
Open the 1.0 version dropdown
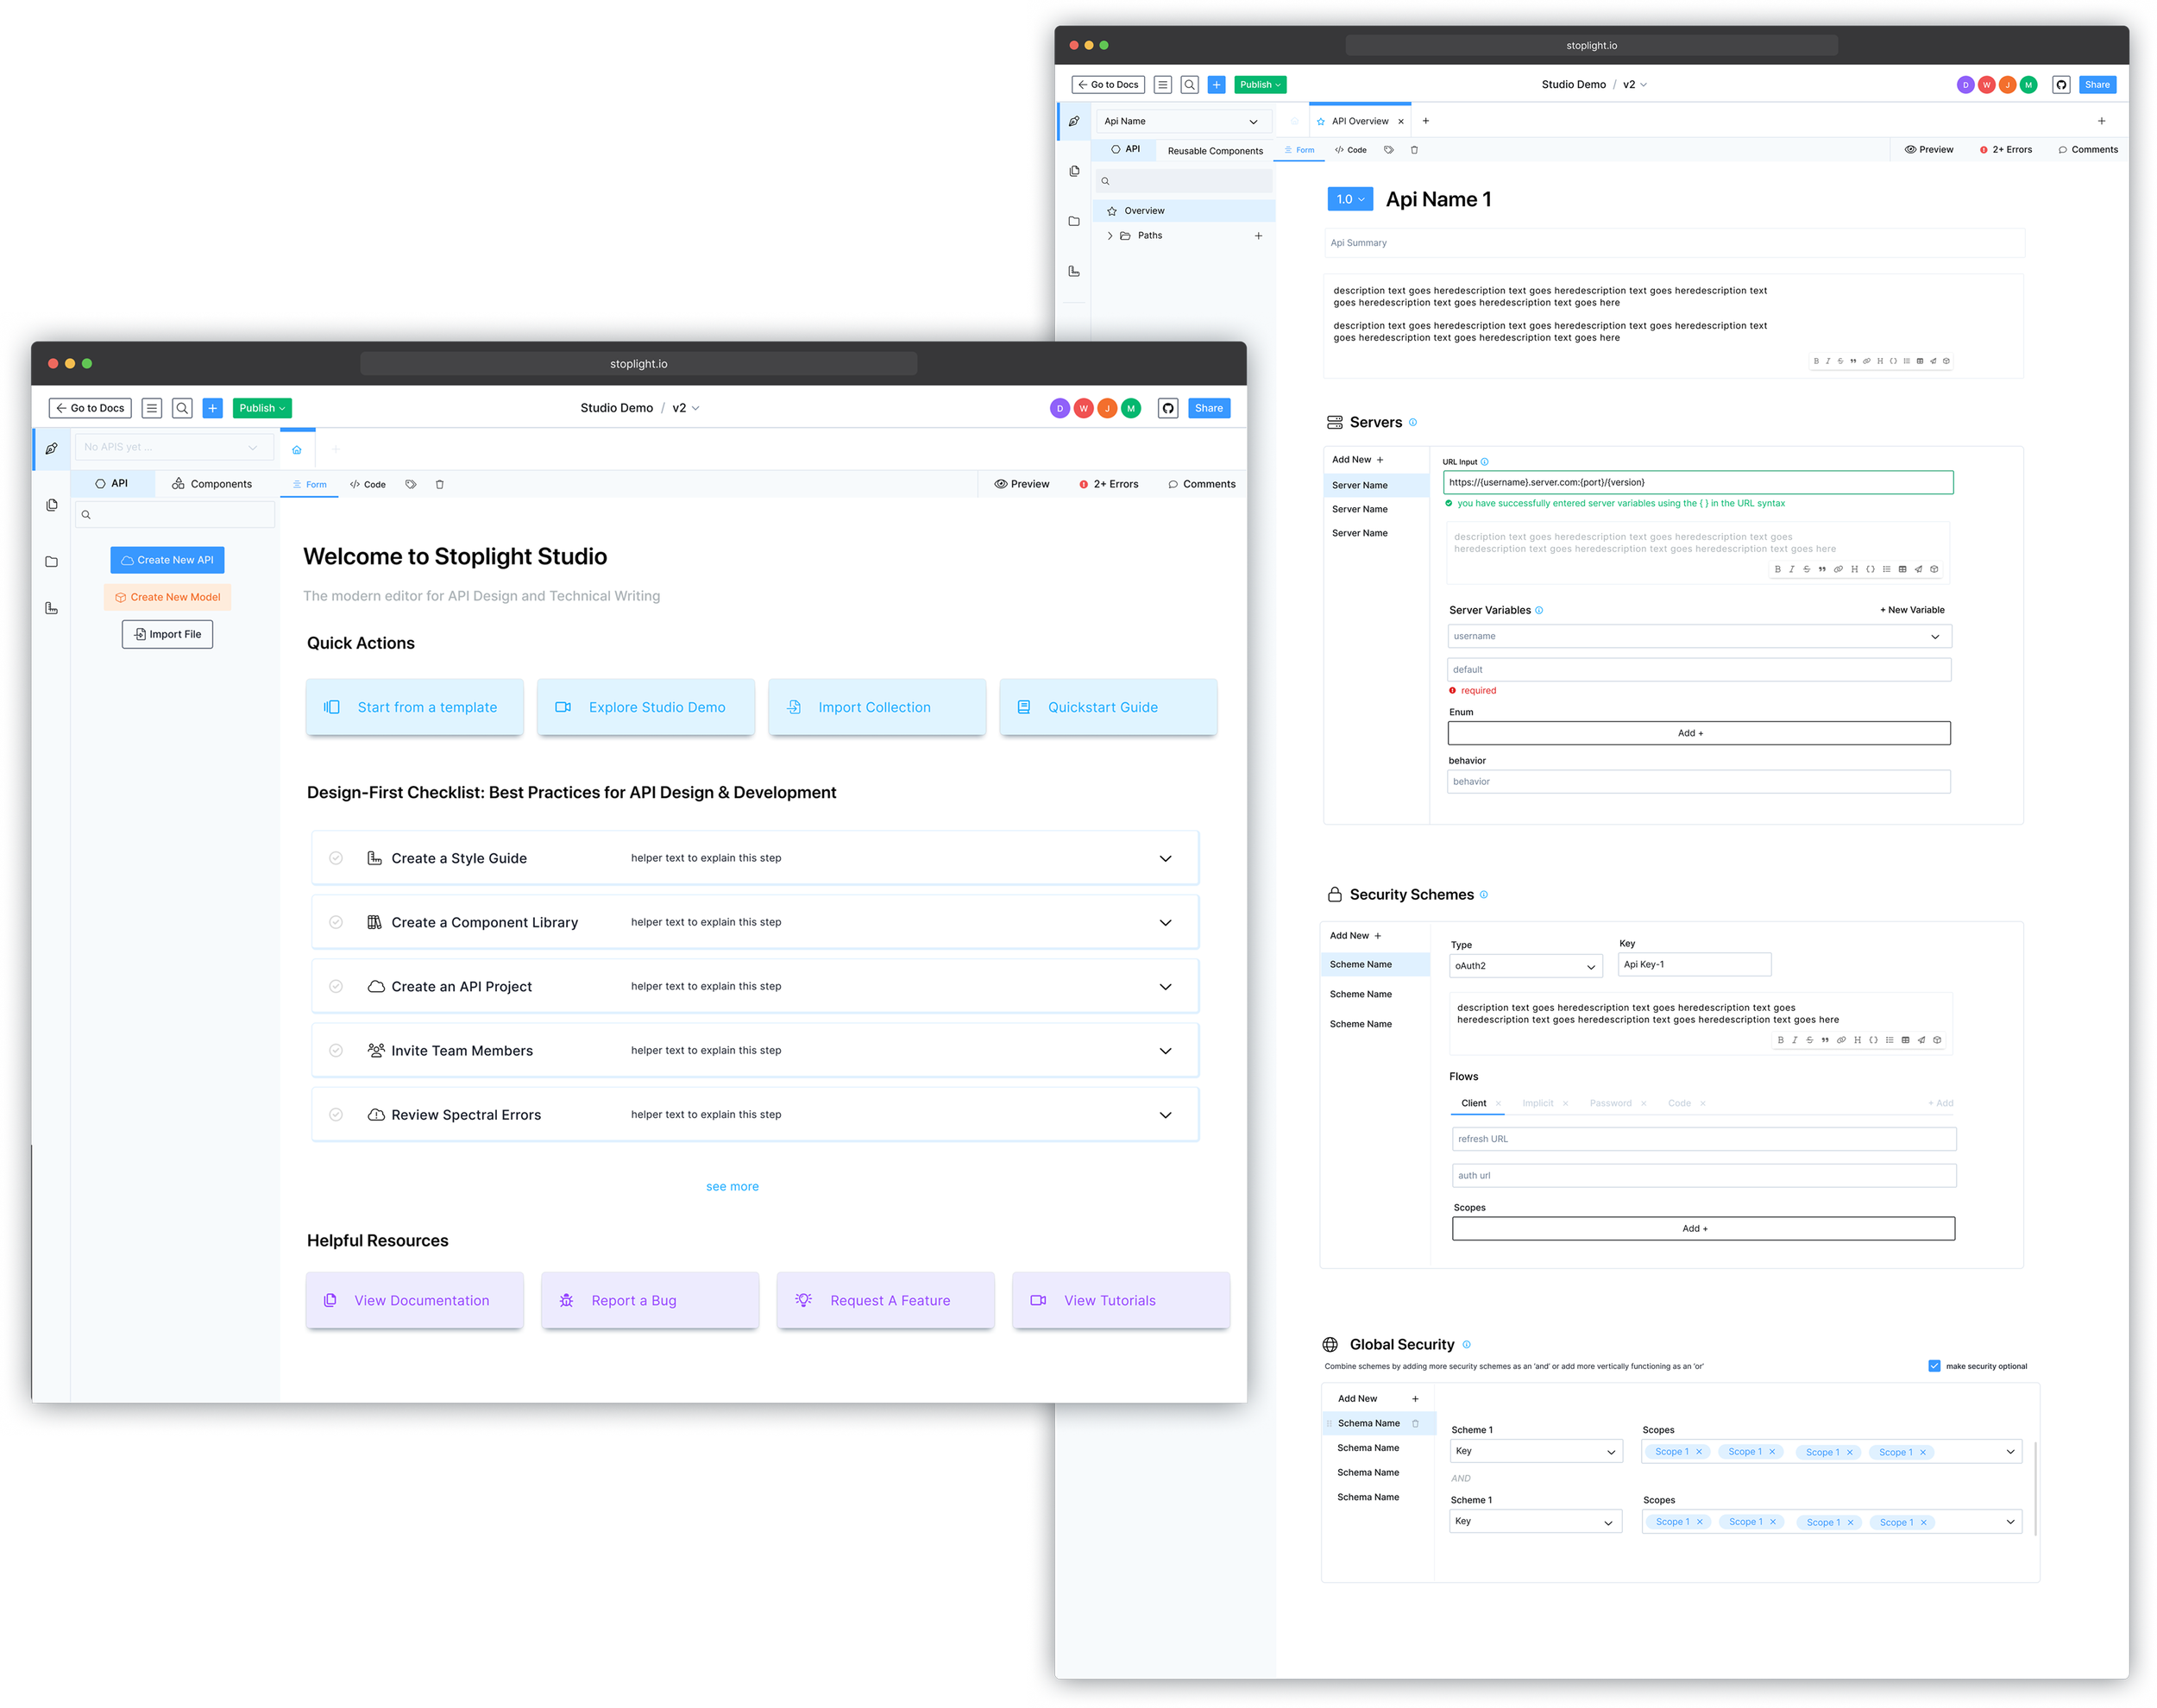click(x=1350, y=199)
